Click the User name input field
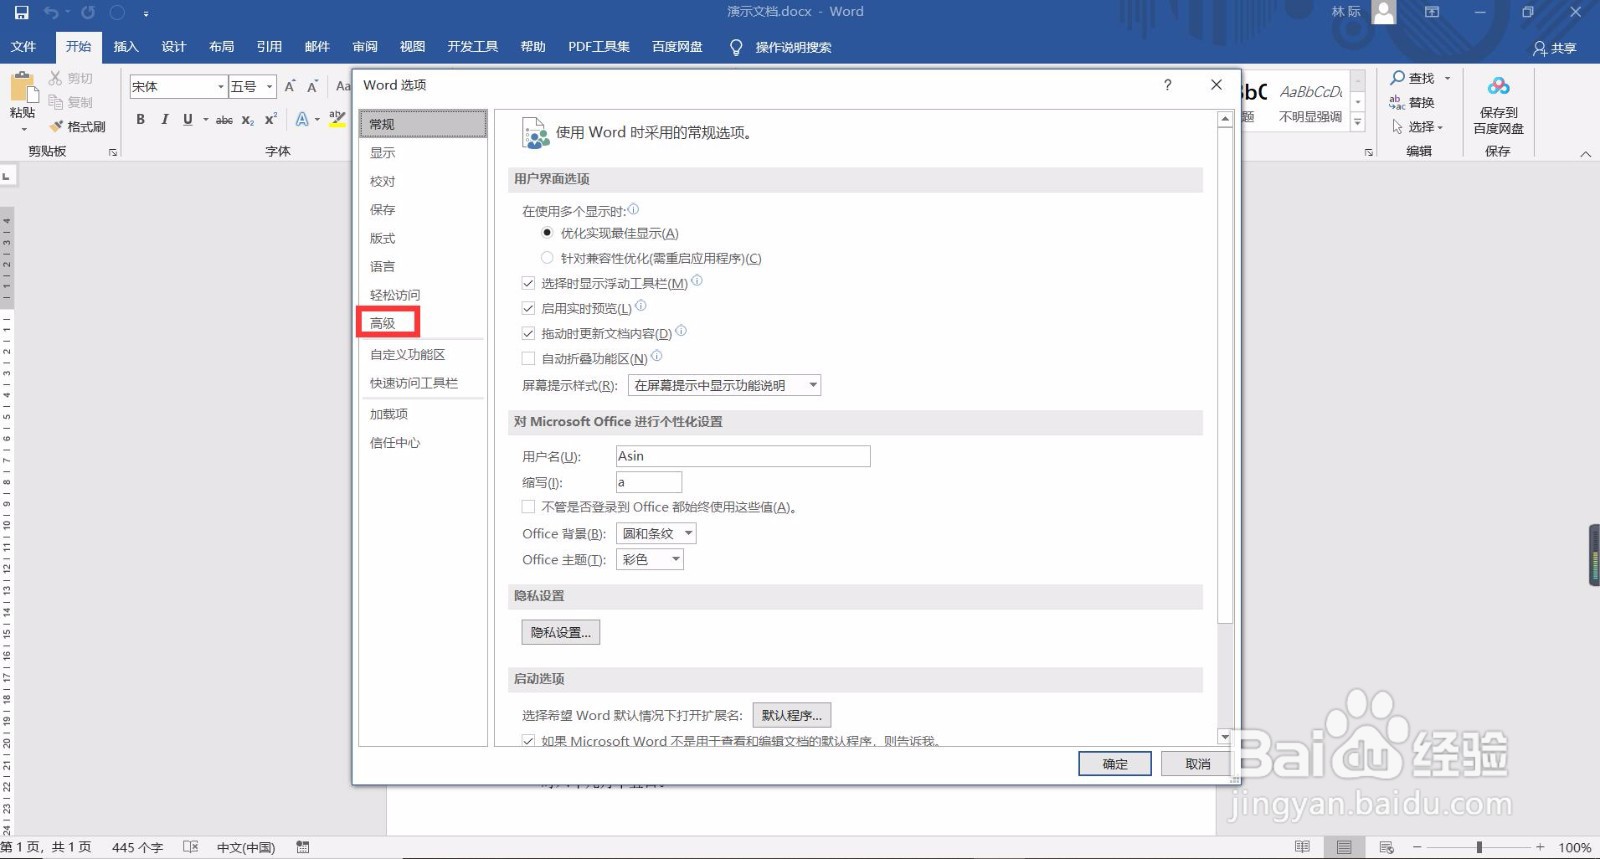 743,456
